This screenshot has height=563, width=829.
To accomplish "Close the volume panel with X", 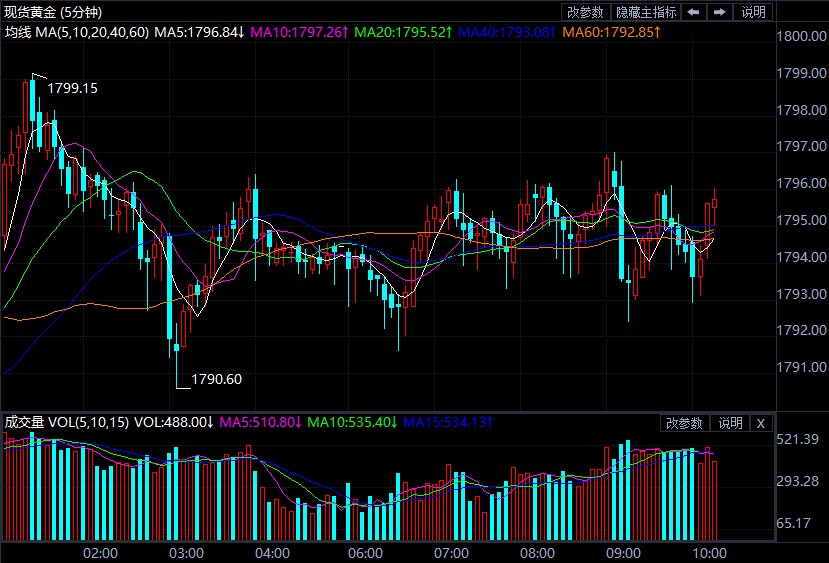I will (x=760, y=423).
